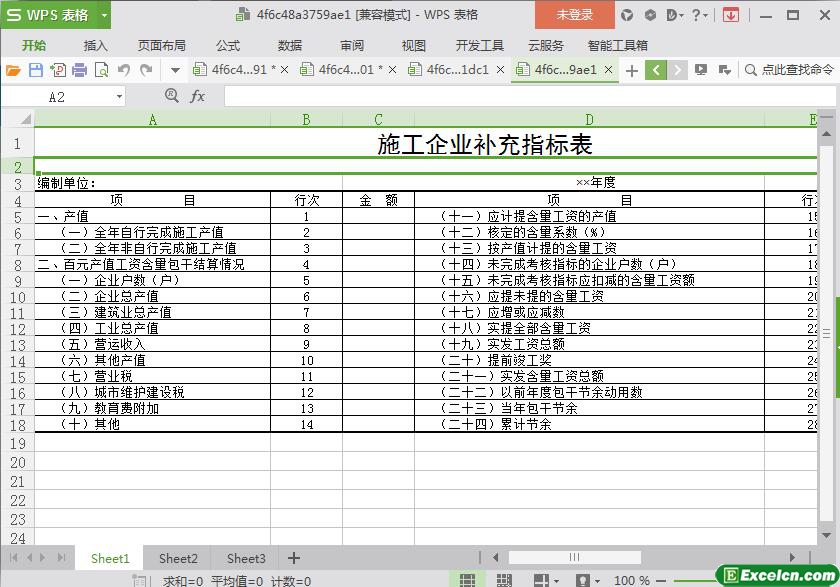Select column A header
The height and width of the screenshot is (587, 840).
tap(153, 119)
